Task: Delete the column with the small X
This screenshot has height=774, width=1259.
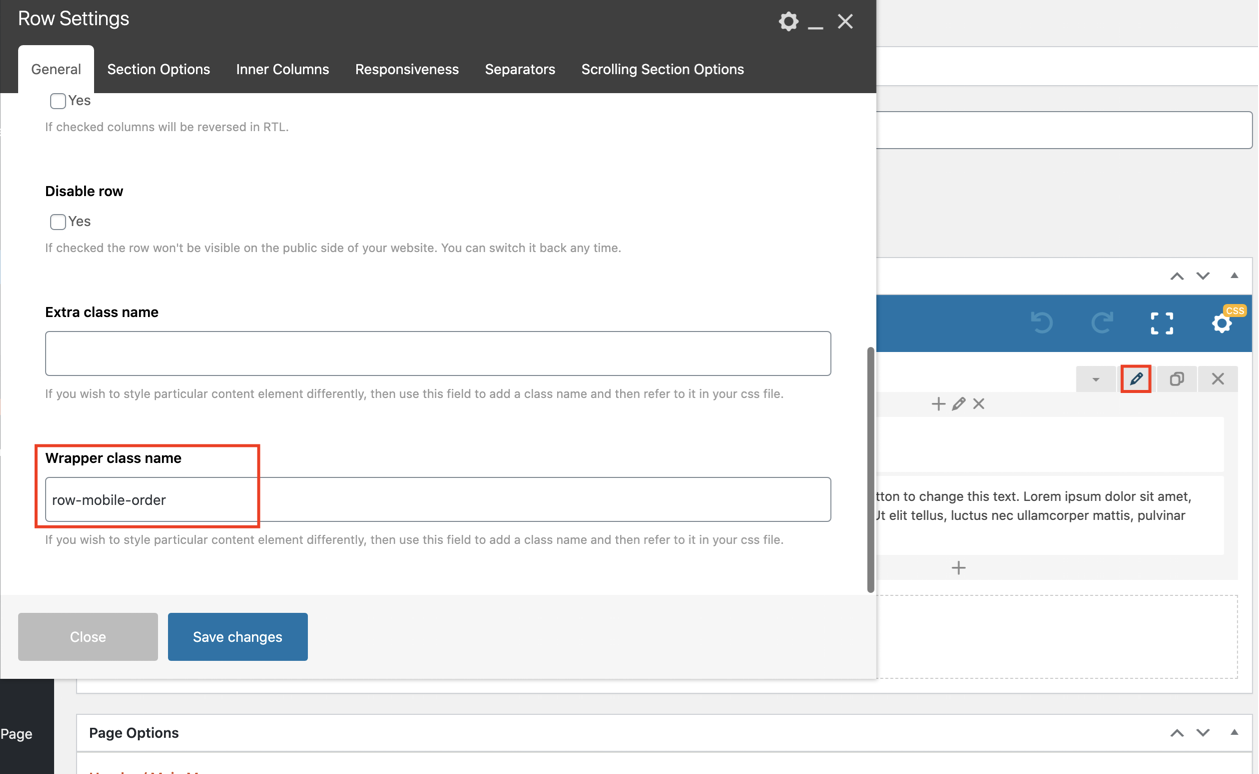Action: pos(979,404)
